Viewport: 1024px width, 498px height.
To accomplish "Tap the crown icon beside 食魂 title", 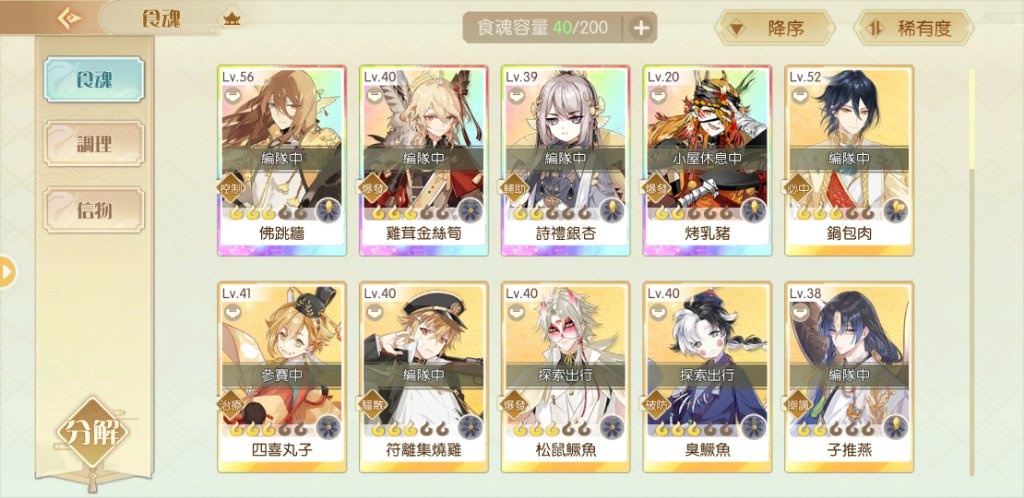I will (x=231, y=20).
